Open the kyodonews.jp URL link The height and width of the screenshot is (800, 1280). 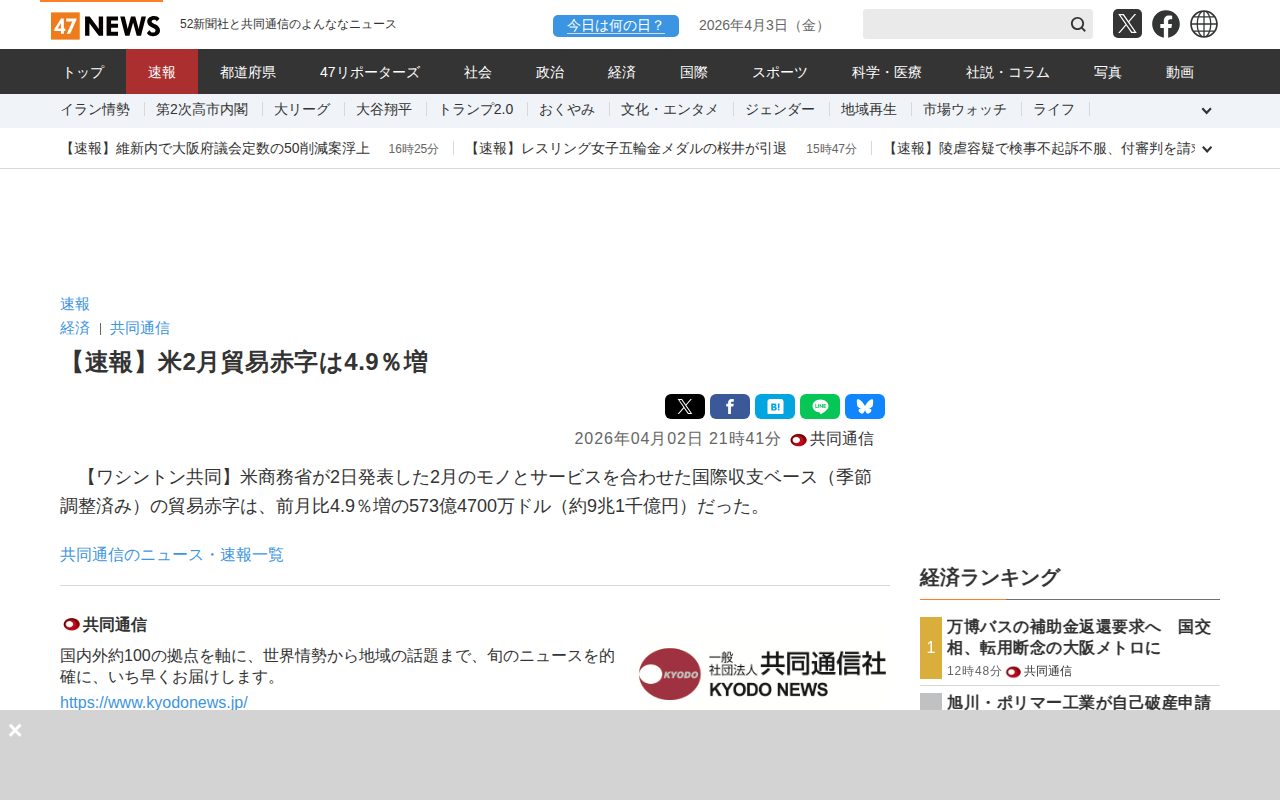coord(154,702)
